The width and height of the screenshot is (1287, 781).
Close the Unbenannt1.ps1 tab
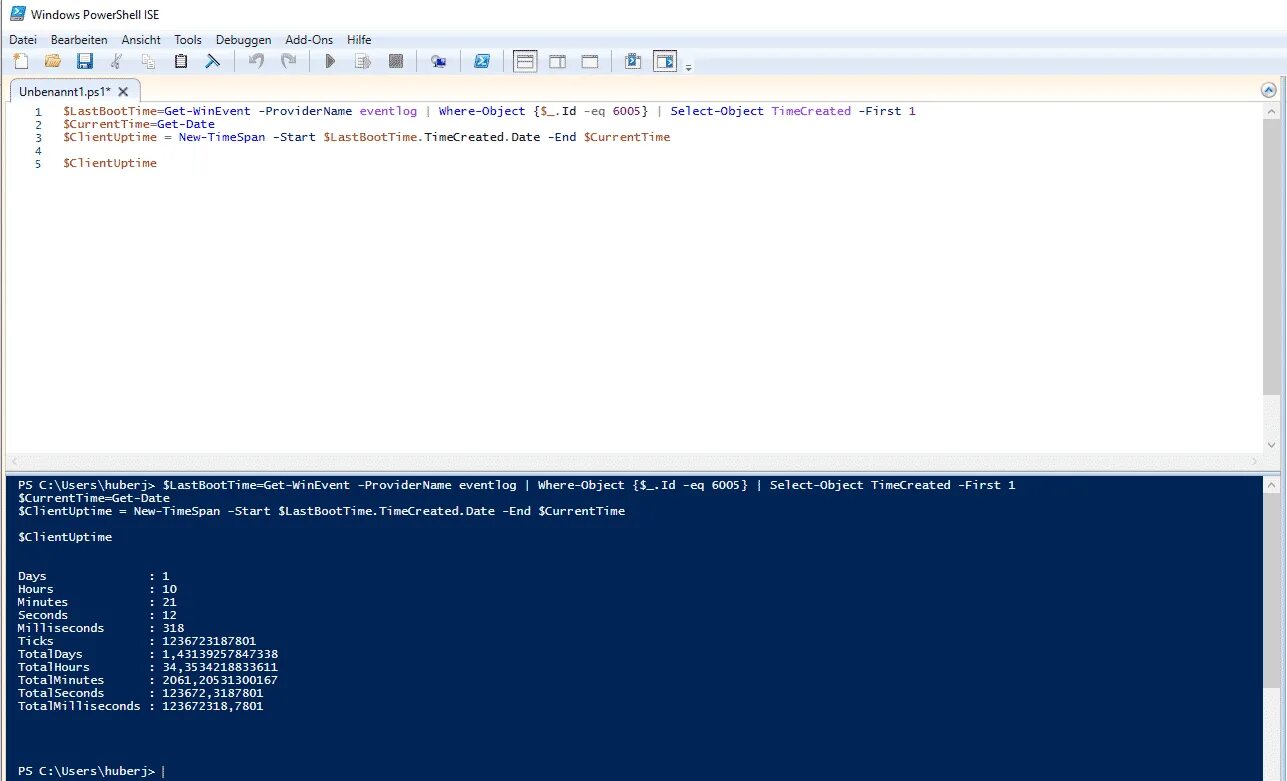tap(123, 91)
